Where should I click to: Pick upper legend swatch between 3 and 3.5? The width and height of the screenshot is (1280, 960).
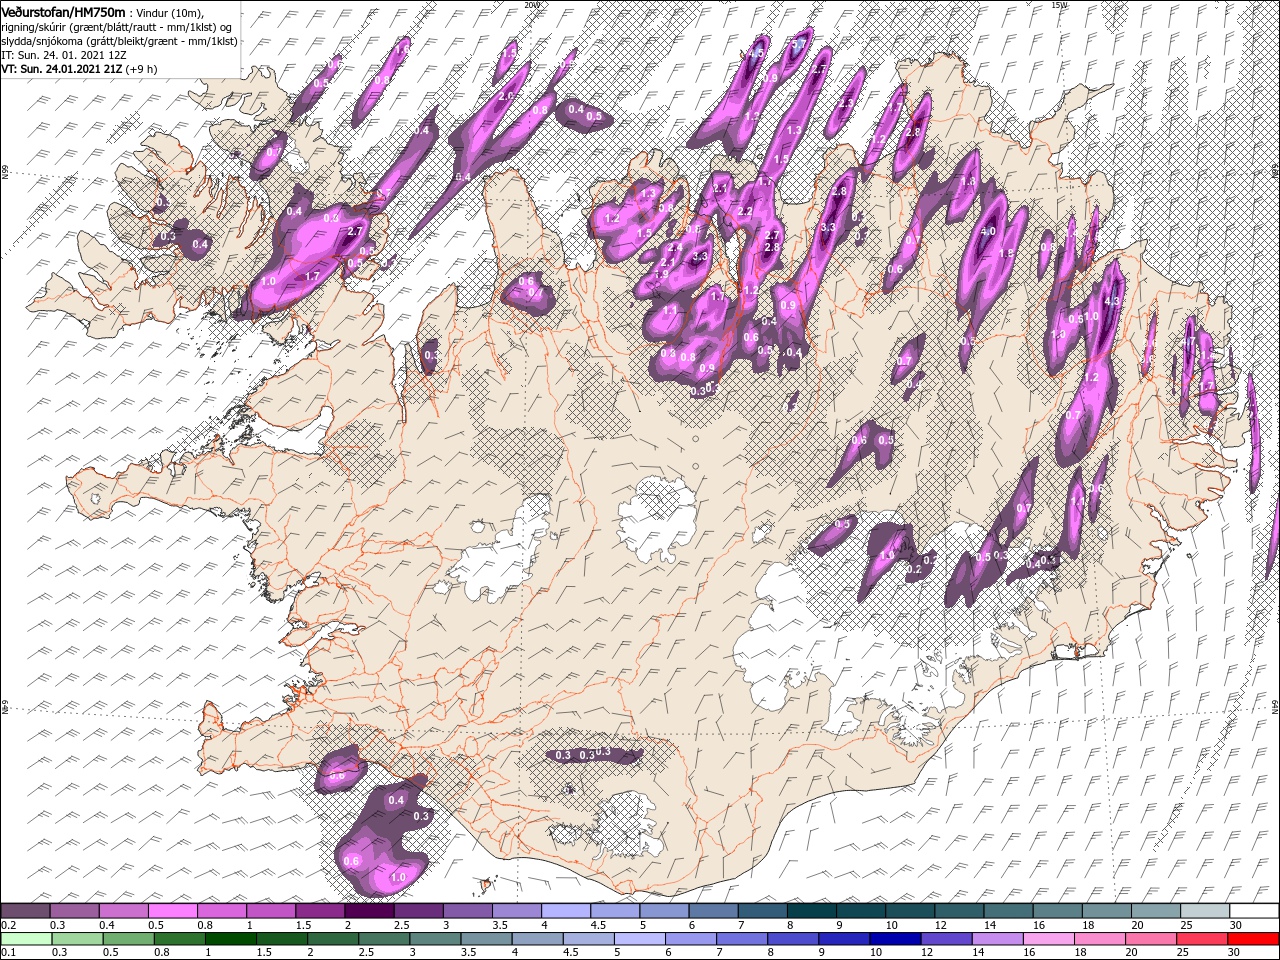[467, 911]
